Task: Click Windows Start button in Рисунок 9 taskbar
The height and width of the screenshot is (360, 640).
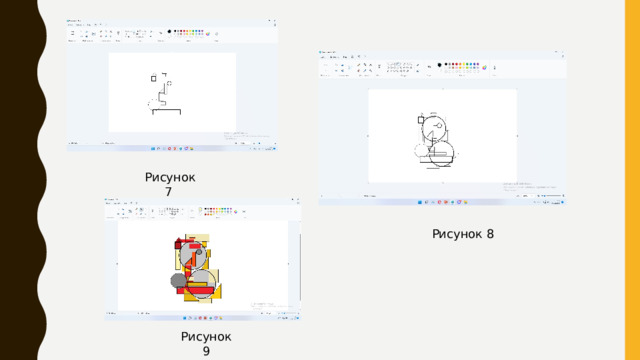Action: tap(184, 318)
